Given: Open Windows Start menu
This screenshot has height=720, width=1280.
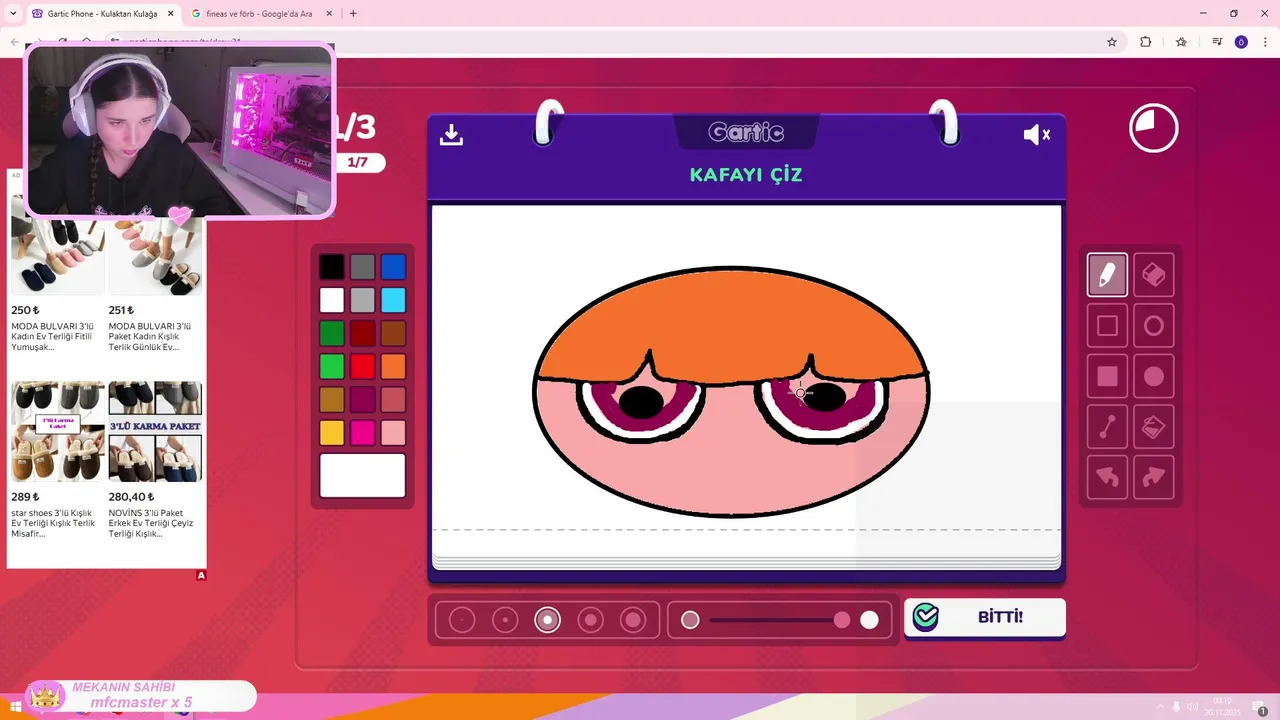Looking at the screenshot, I should point(16,707).
